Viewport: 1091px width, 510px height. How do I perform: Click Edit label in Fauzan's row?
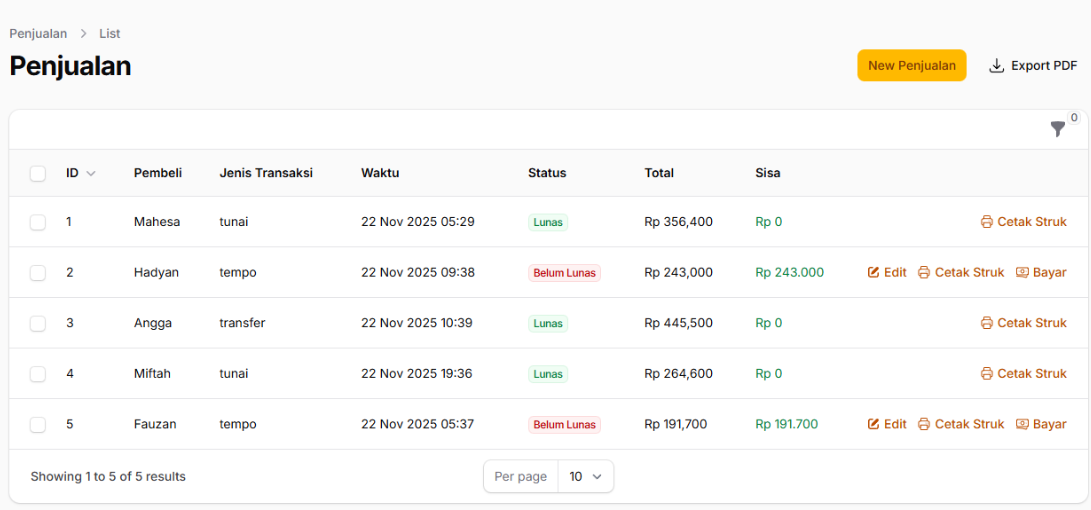coord(895,424)
